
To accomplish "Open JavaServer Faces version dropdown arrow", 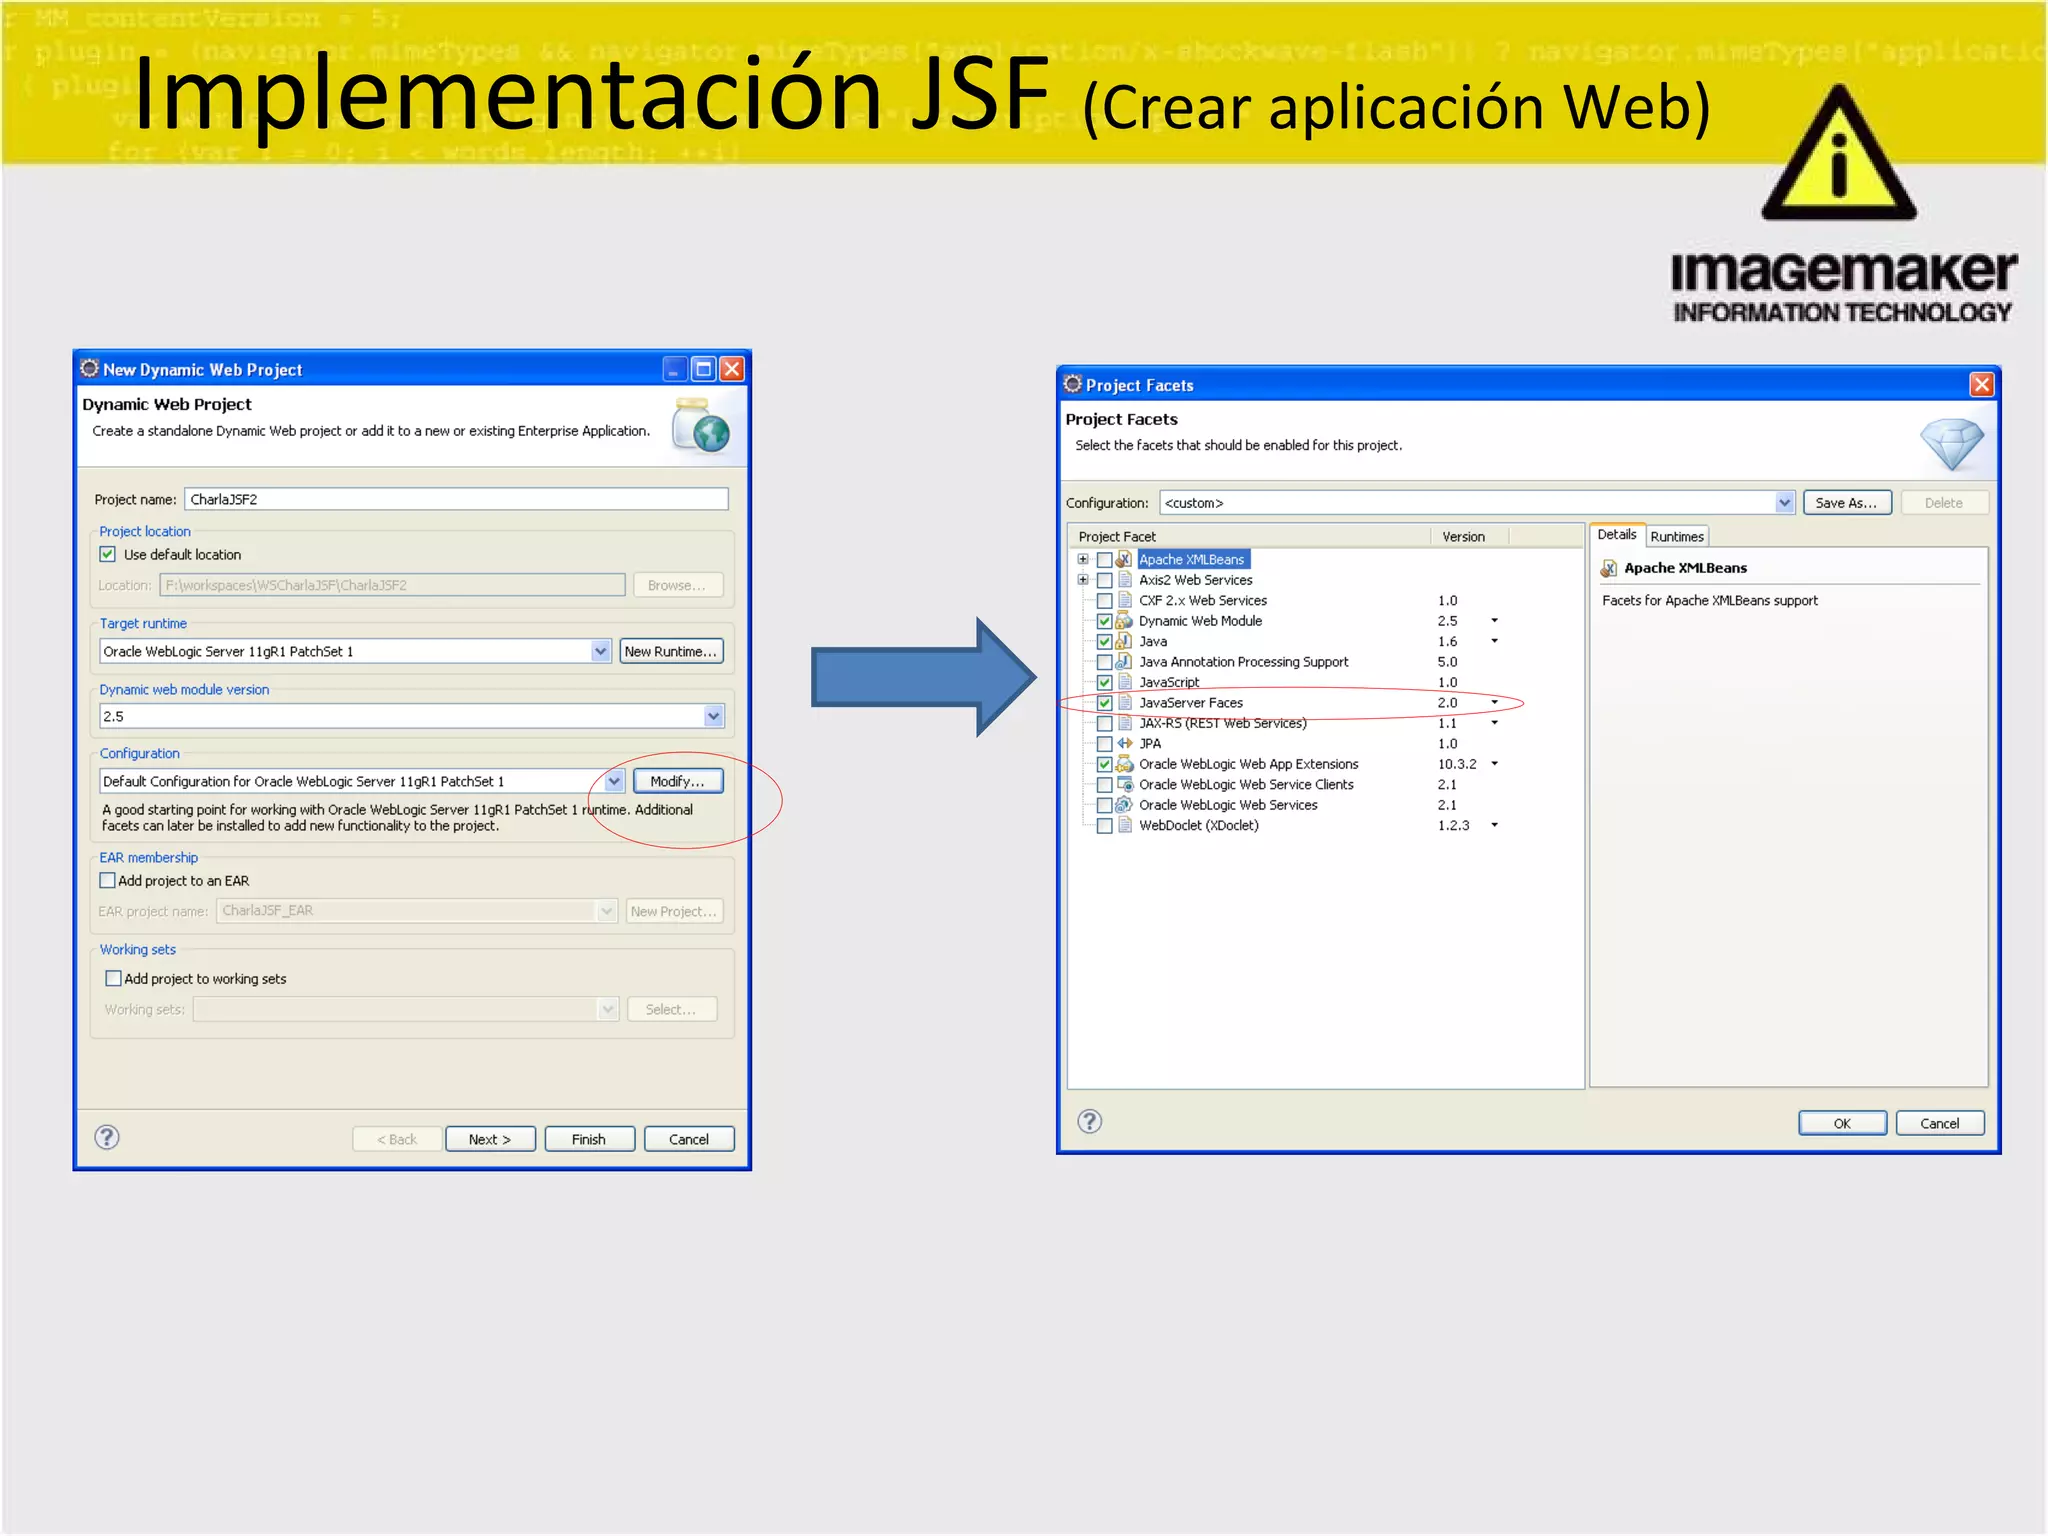I will [1494, 703].
